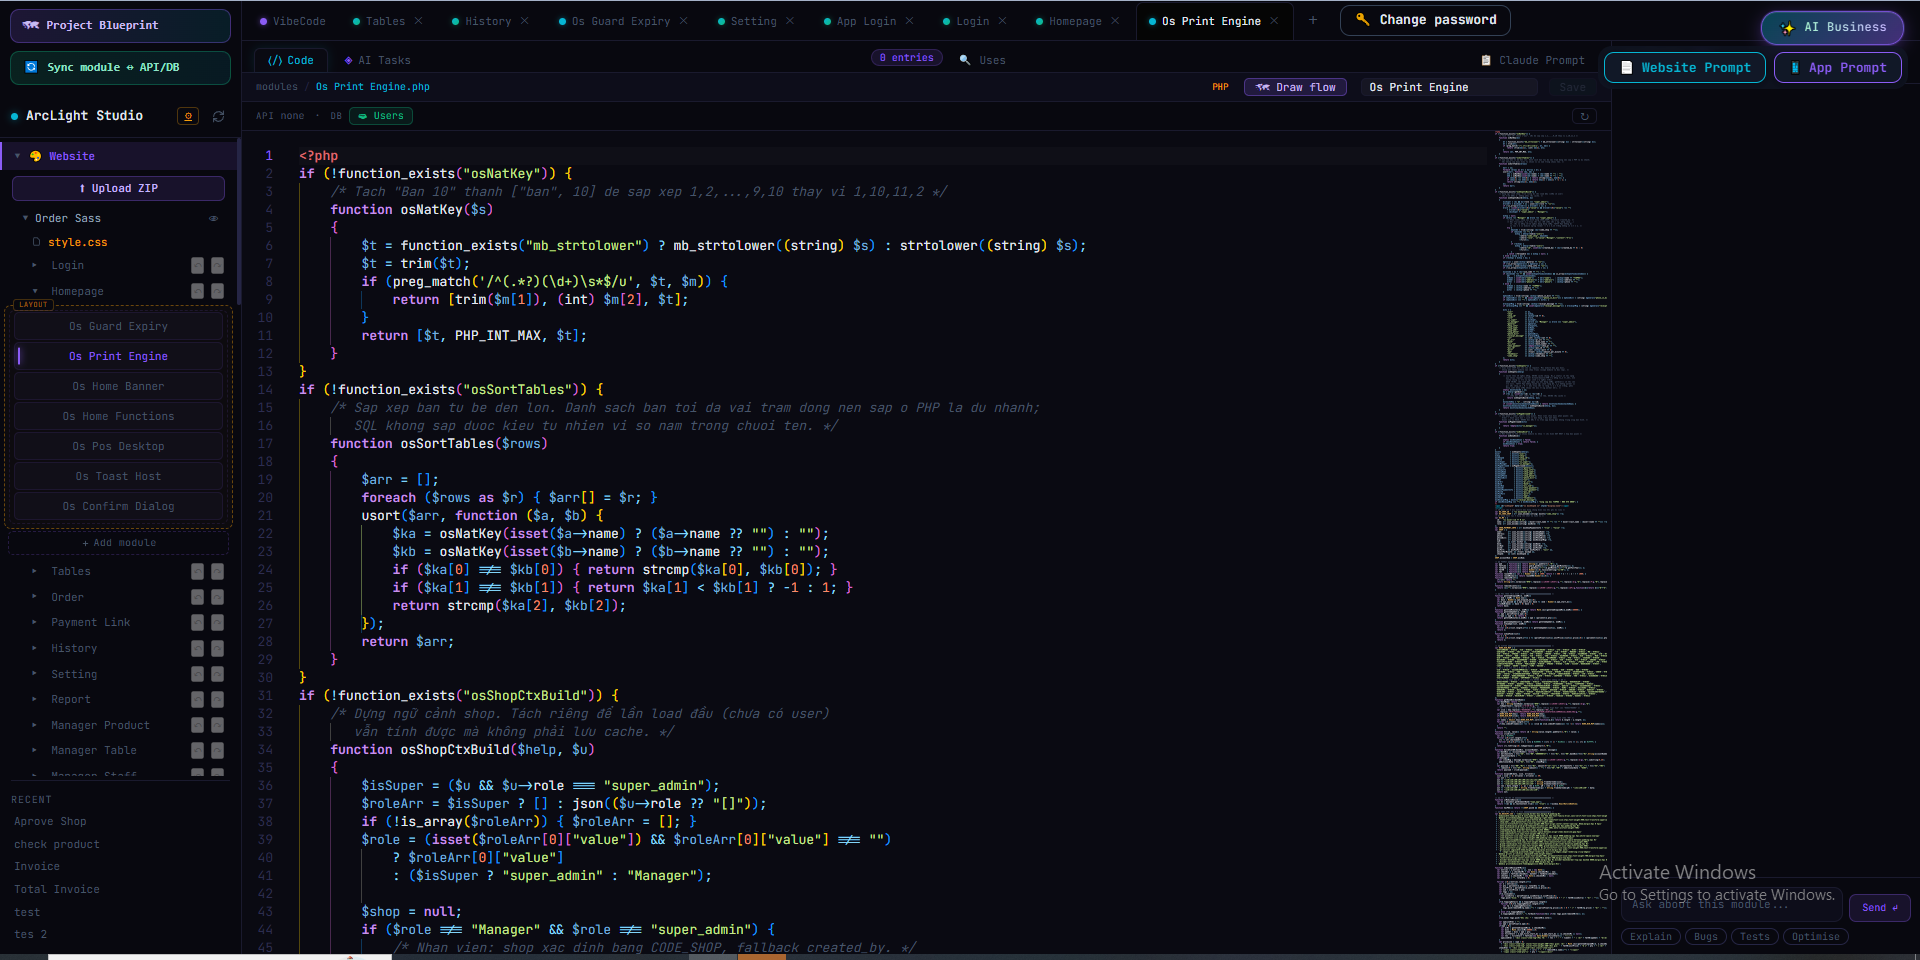Click the Upload ZIP button
This screenshot has height=960, width=1920.
(x=118, y=188)
